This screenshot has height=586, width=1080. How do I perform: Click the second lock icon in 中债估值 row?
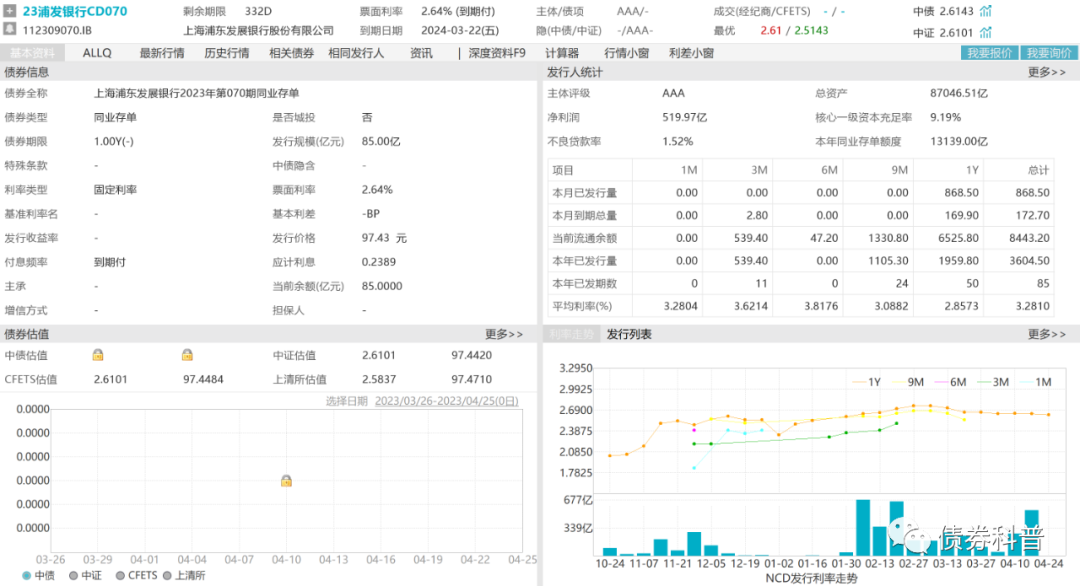click(x=187, y=355)
